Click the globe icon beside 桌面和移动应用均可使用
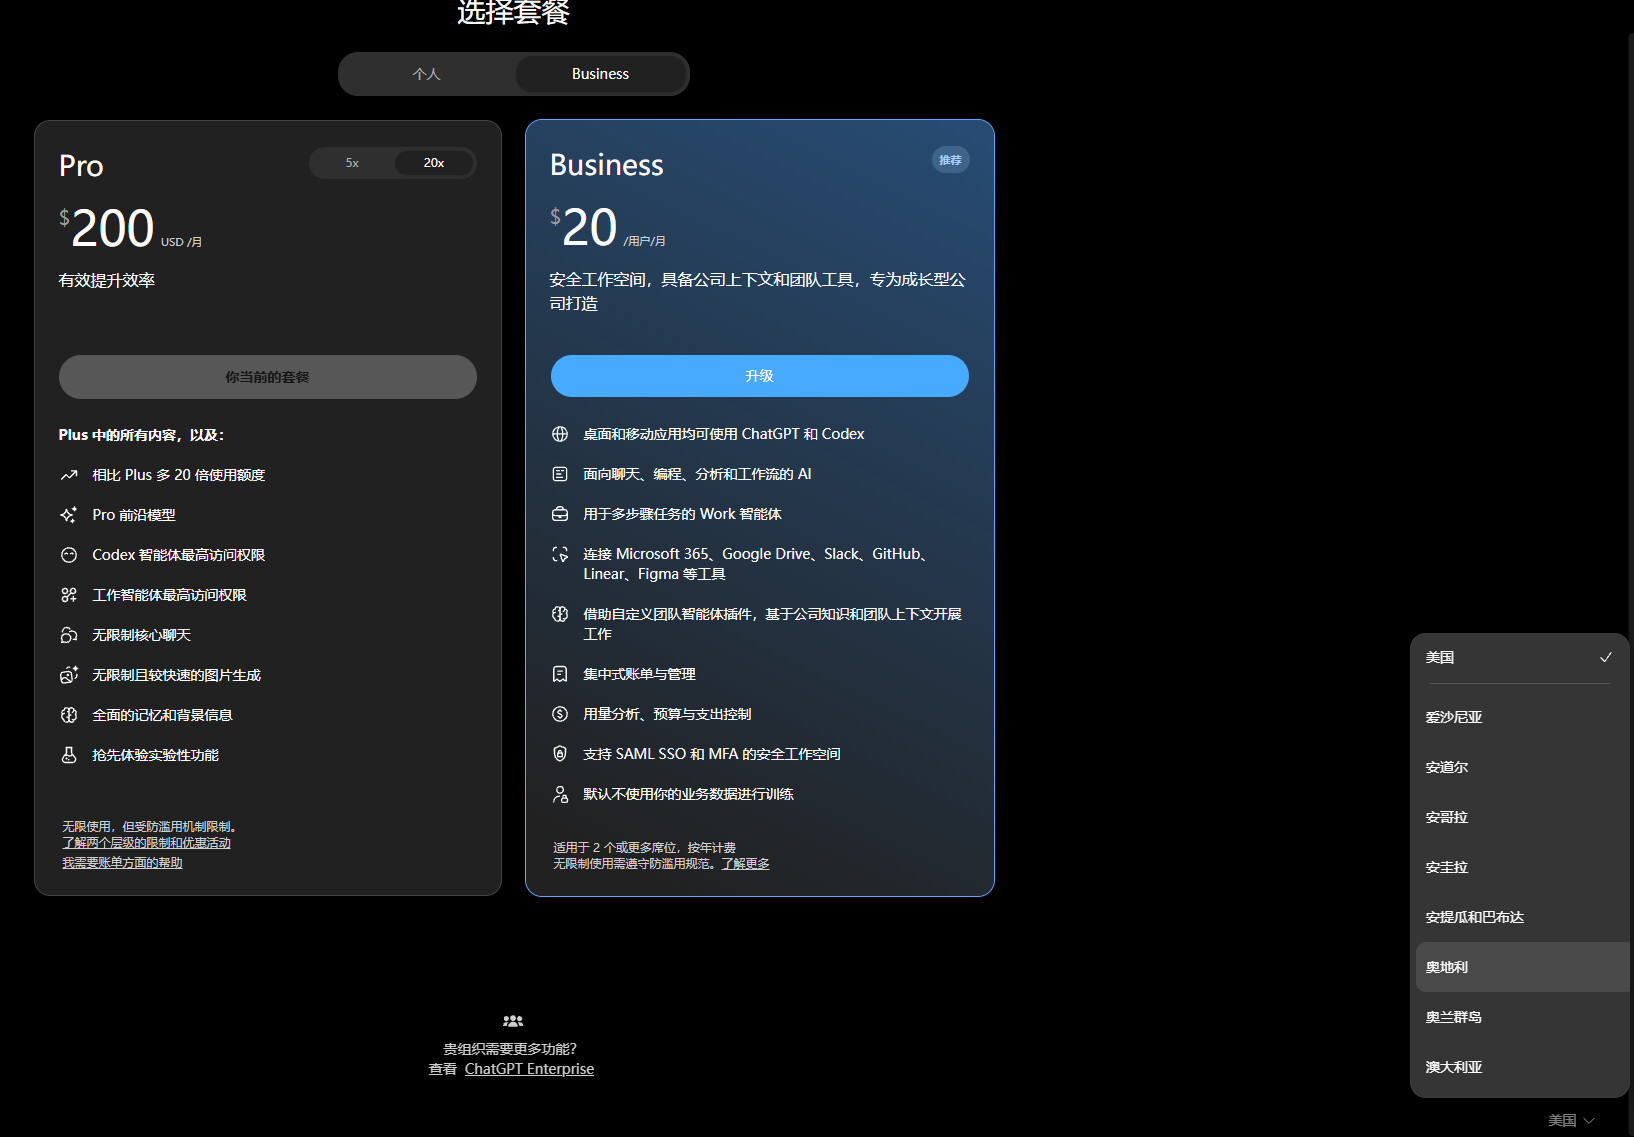 (x=560, y=434)
